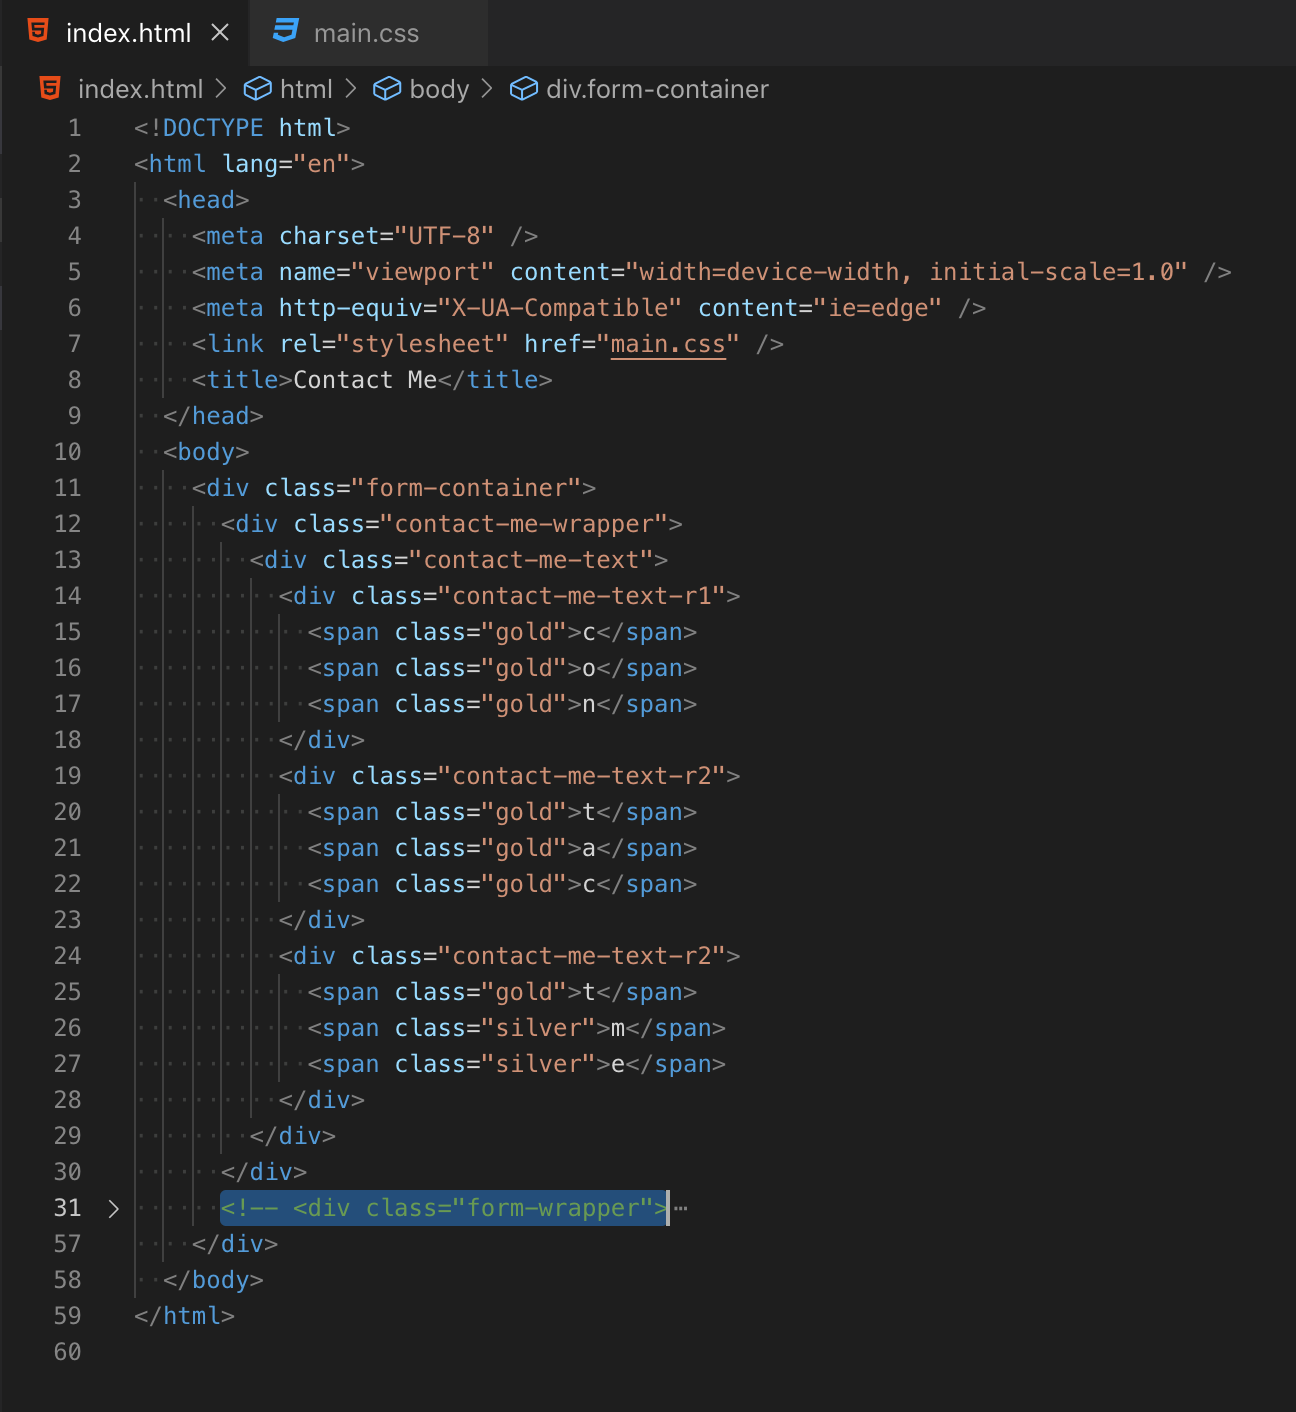Expand the collapsed code region at line 31
Viewport: 1296px width, 1412px height.
113,1208
